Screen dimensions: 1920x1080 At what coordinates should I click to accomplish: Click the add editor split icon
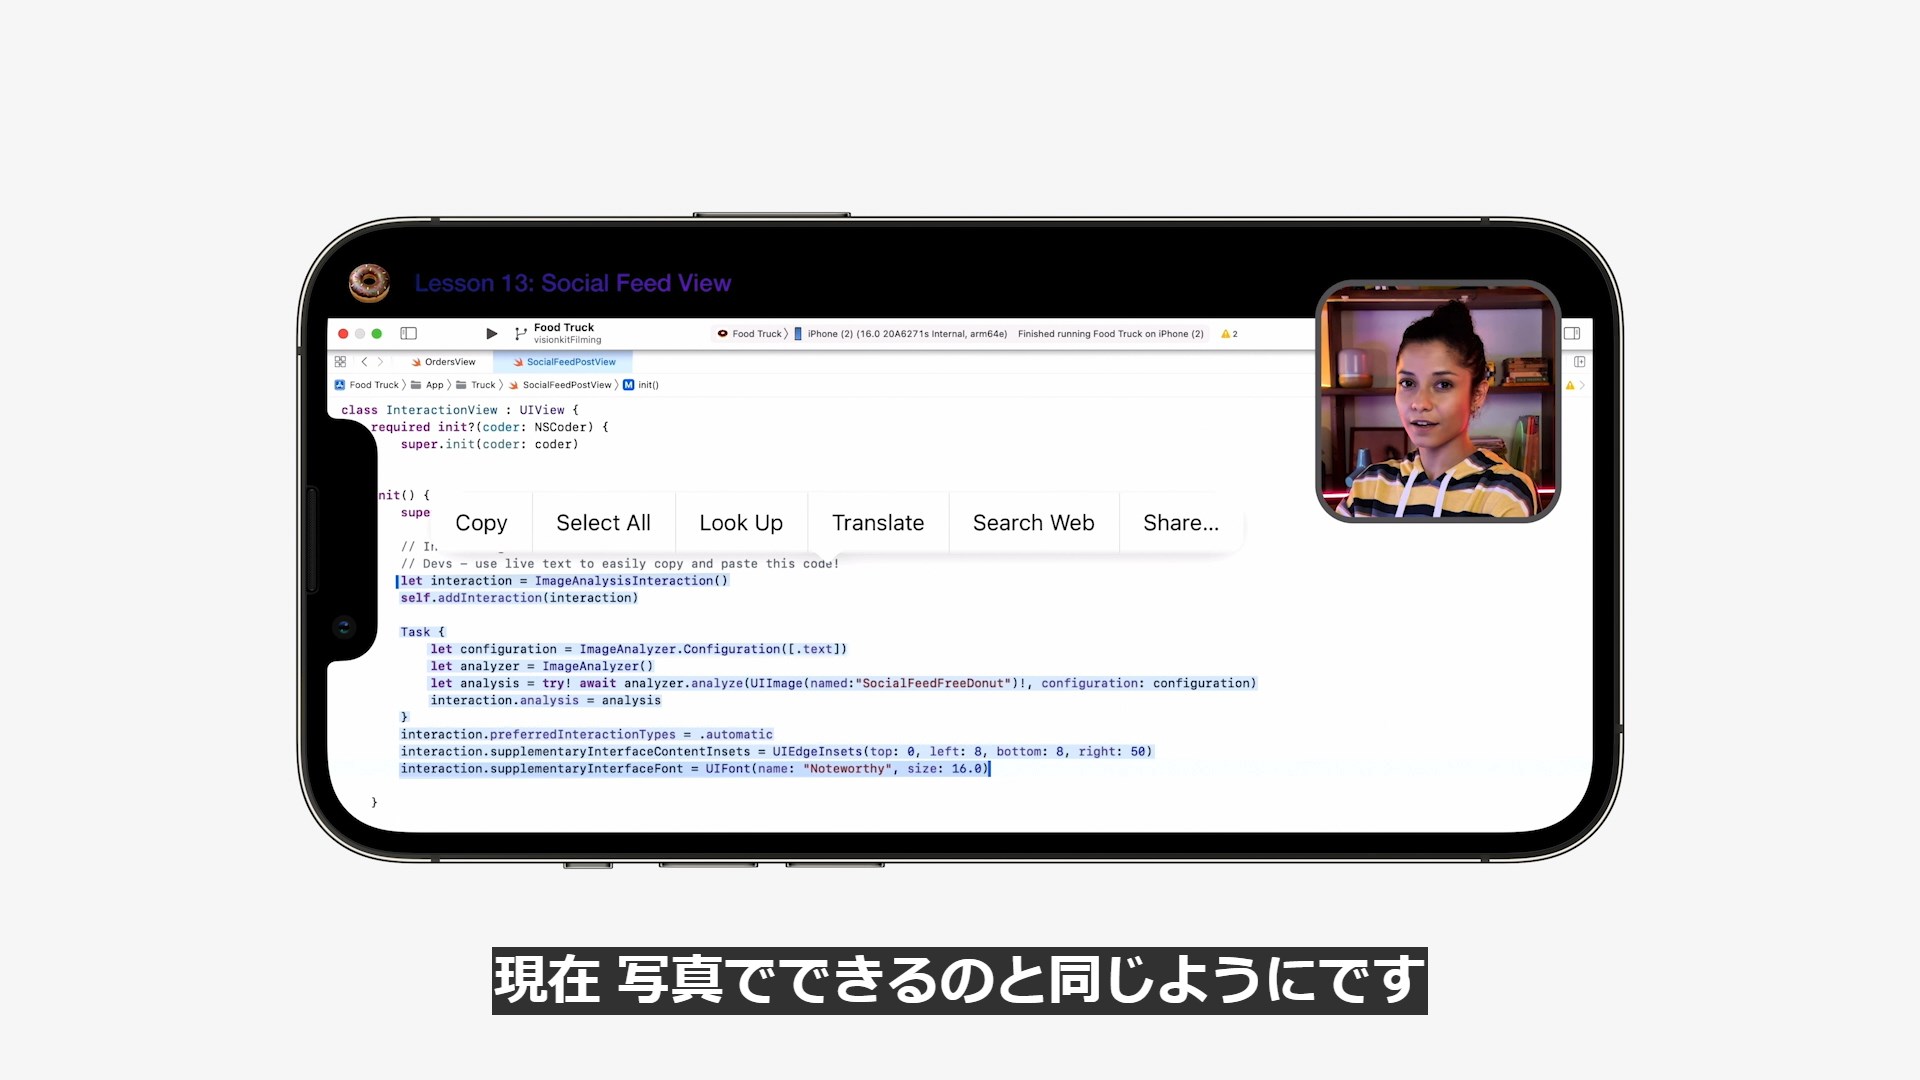point(1579,362)
